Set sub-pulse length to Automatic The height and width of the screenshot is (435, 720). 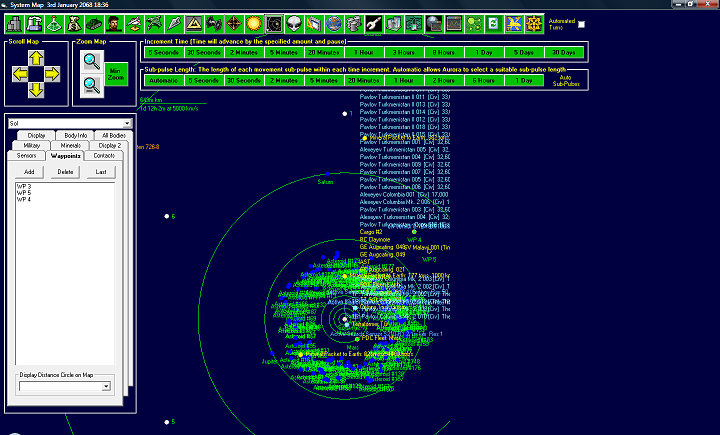[163, 80]
